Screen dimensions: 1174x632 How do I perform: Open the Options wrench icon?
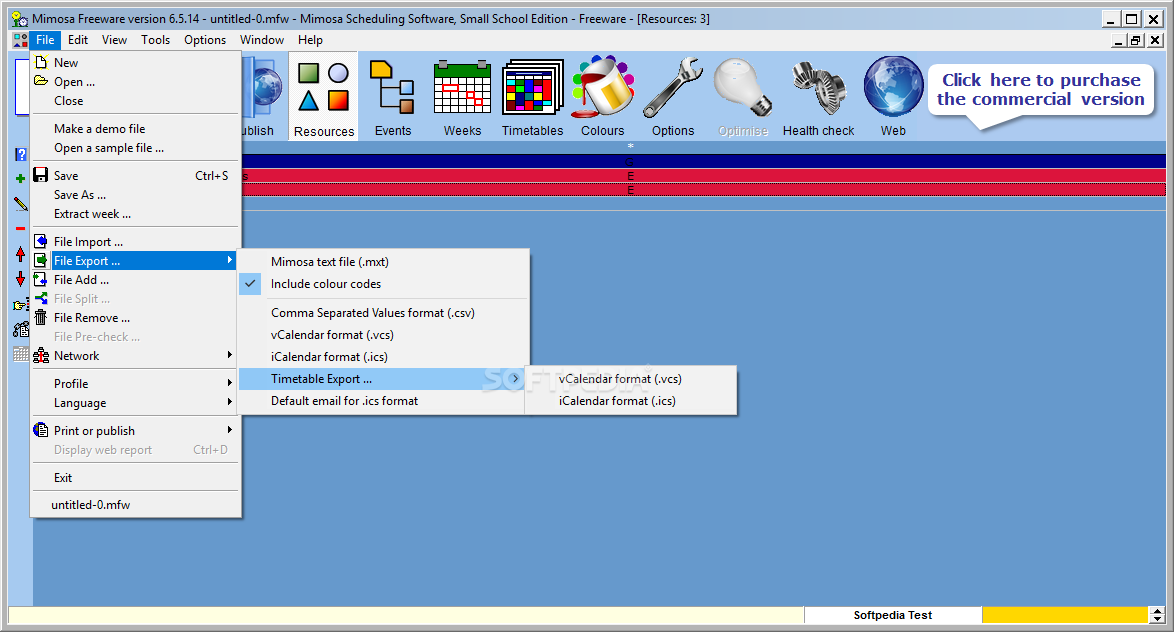point(672,96)
